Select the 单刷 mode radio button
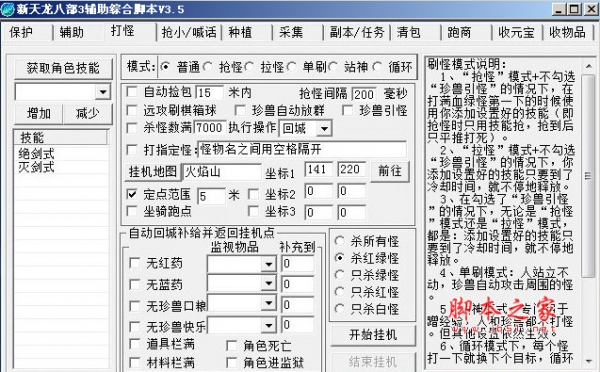Screen dimensions: 600x372 [291, 67]
